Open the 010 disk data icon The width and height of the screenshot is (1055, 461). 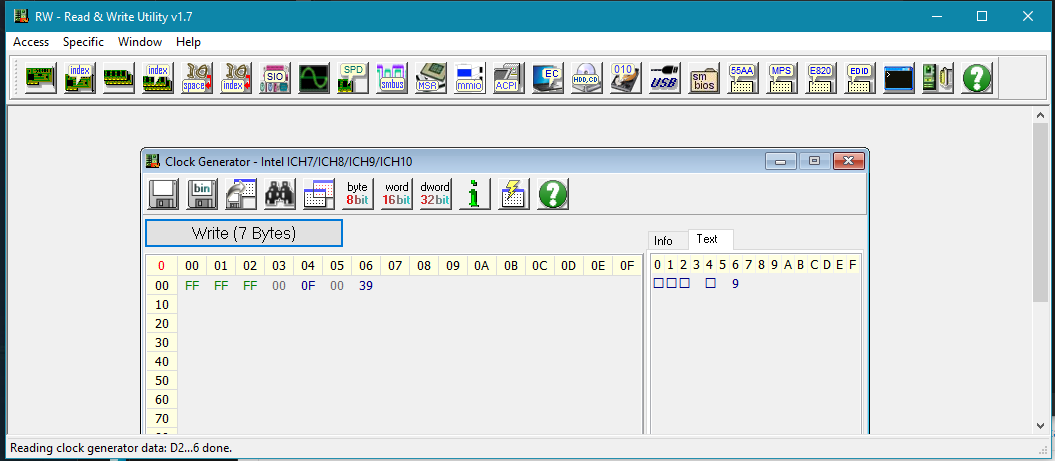[x=626, y=78]
